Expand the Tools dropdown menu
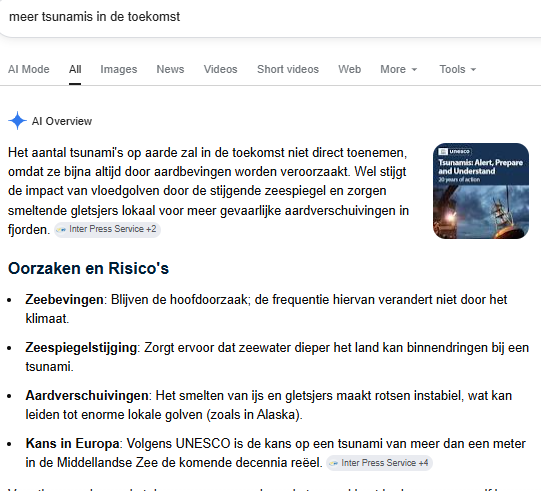This screenshot has height=491, width=541. [x=458, y=69]
